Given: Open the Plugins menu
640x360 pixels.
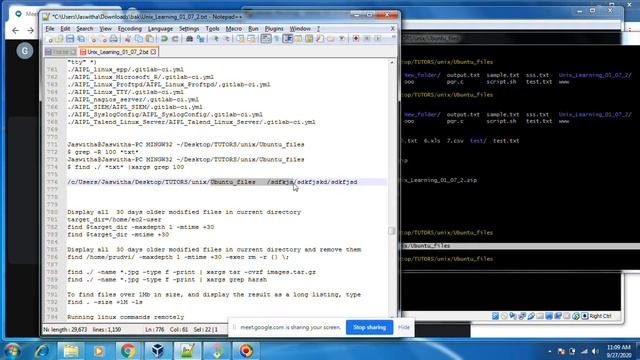Looking at the screenshot, I should coord(274,29).
